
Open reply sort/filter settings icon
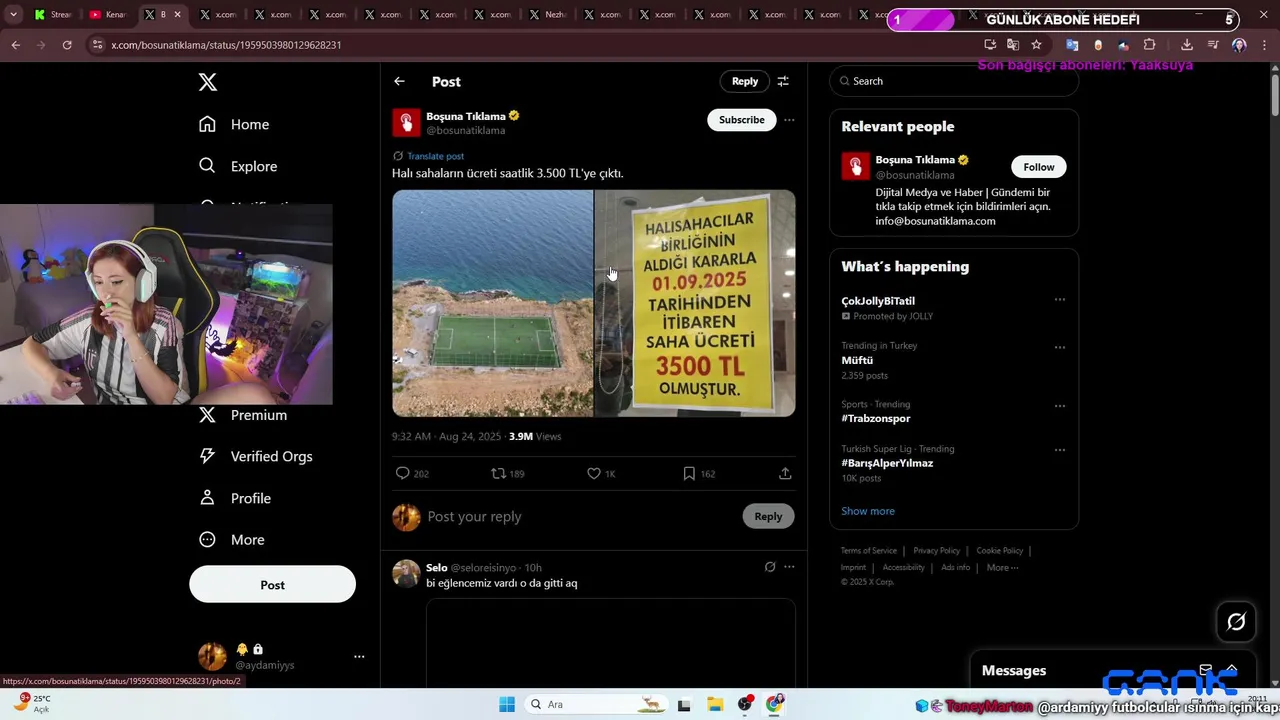click(783, 81)
